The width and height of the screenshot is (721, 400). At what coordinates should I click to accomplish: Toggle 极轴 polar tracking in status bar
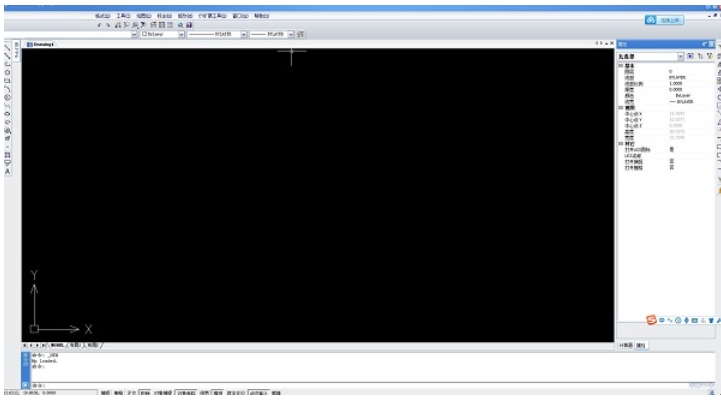(145, 393)
